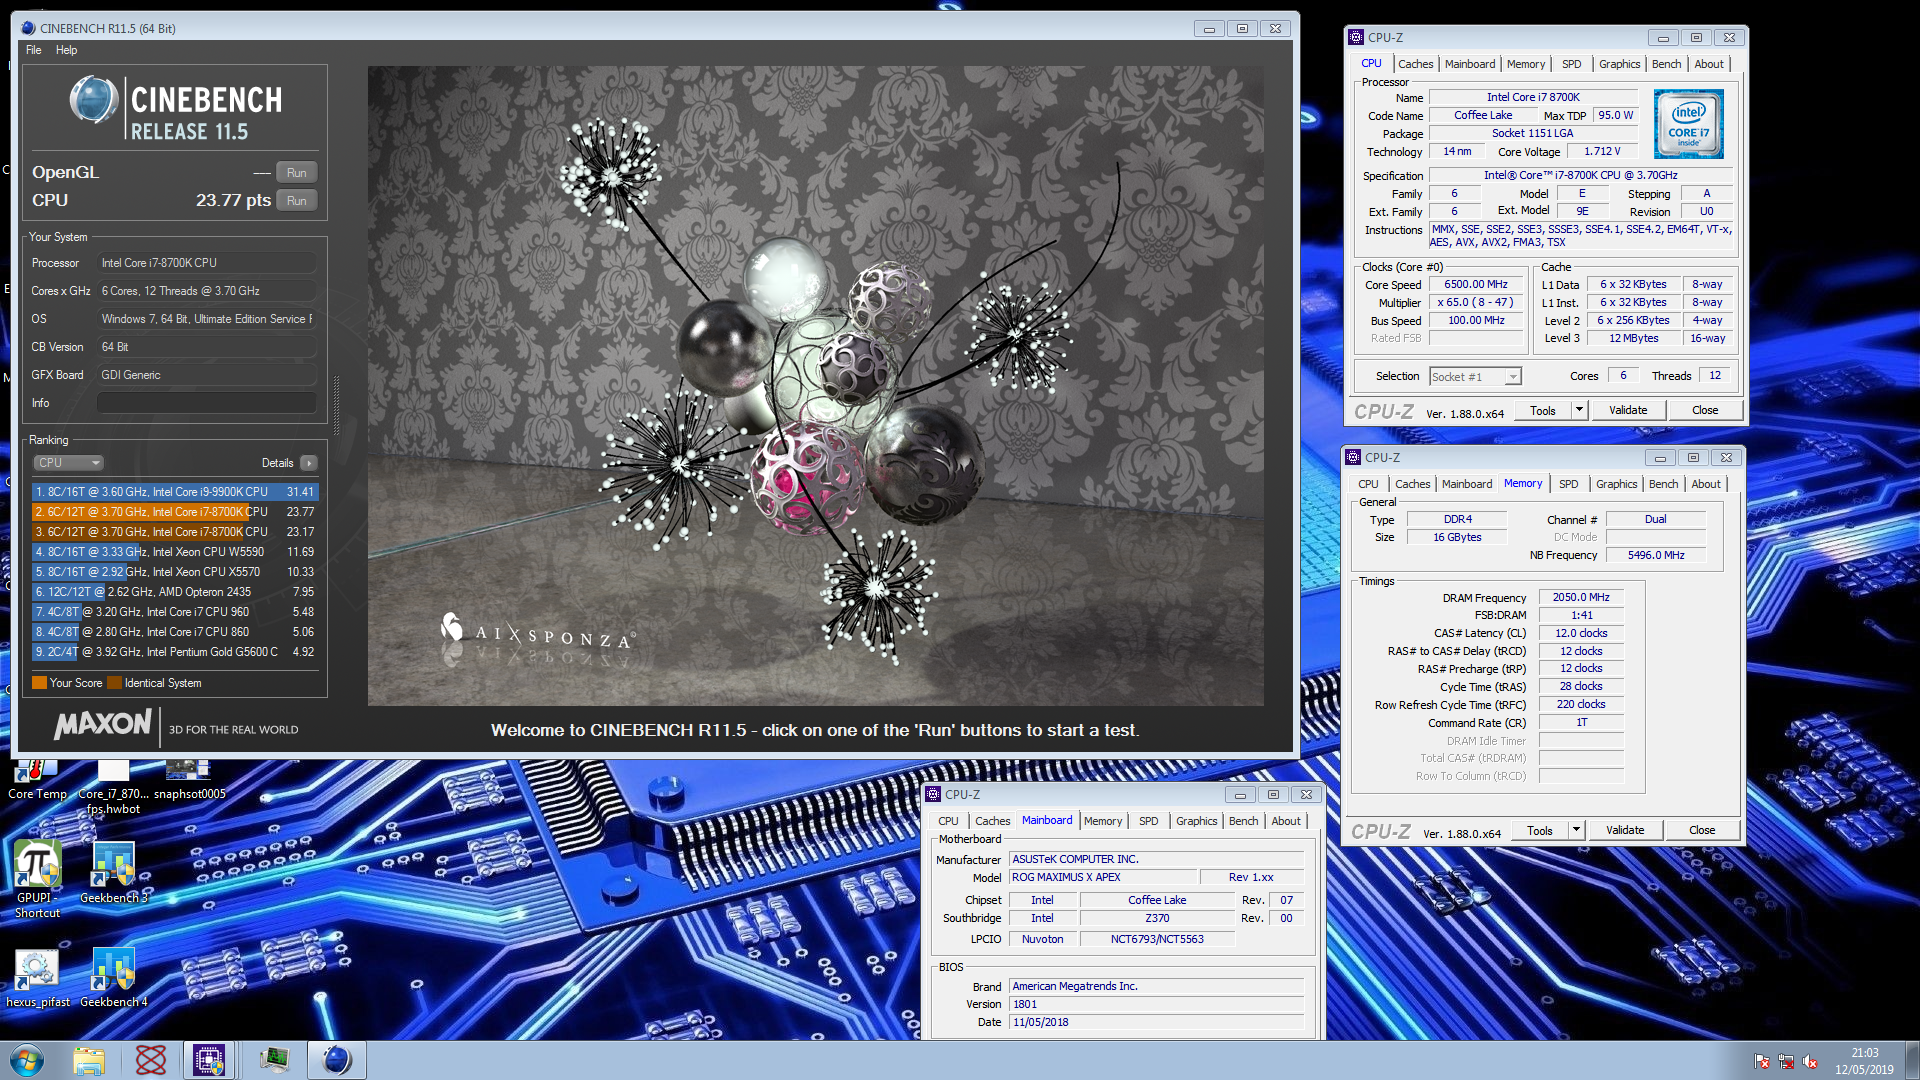Switch to Cinebench taskbar button

coord(337,1060)
